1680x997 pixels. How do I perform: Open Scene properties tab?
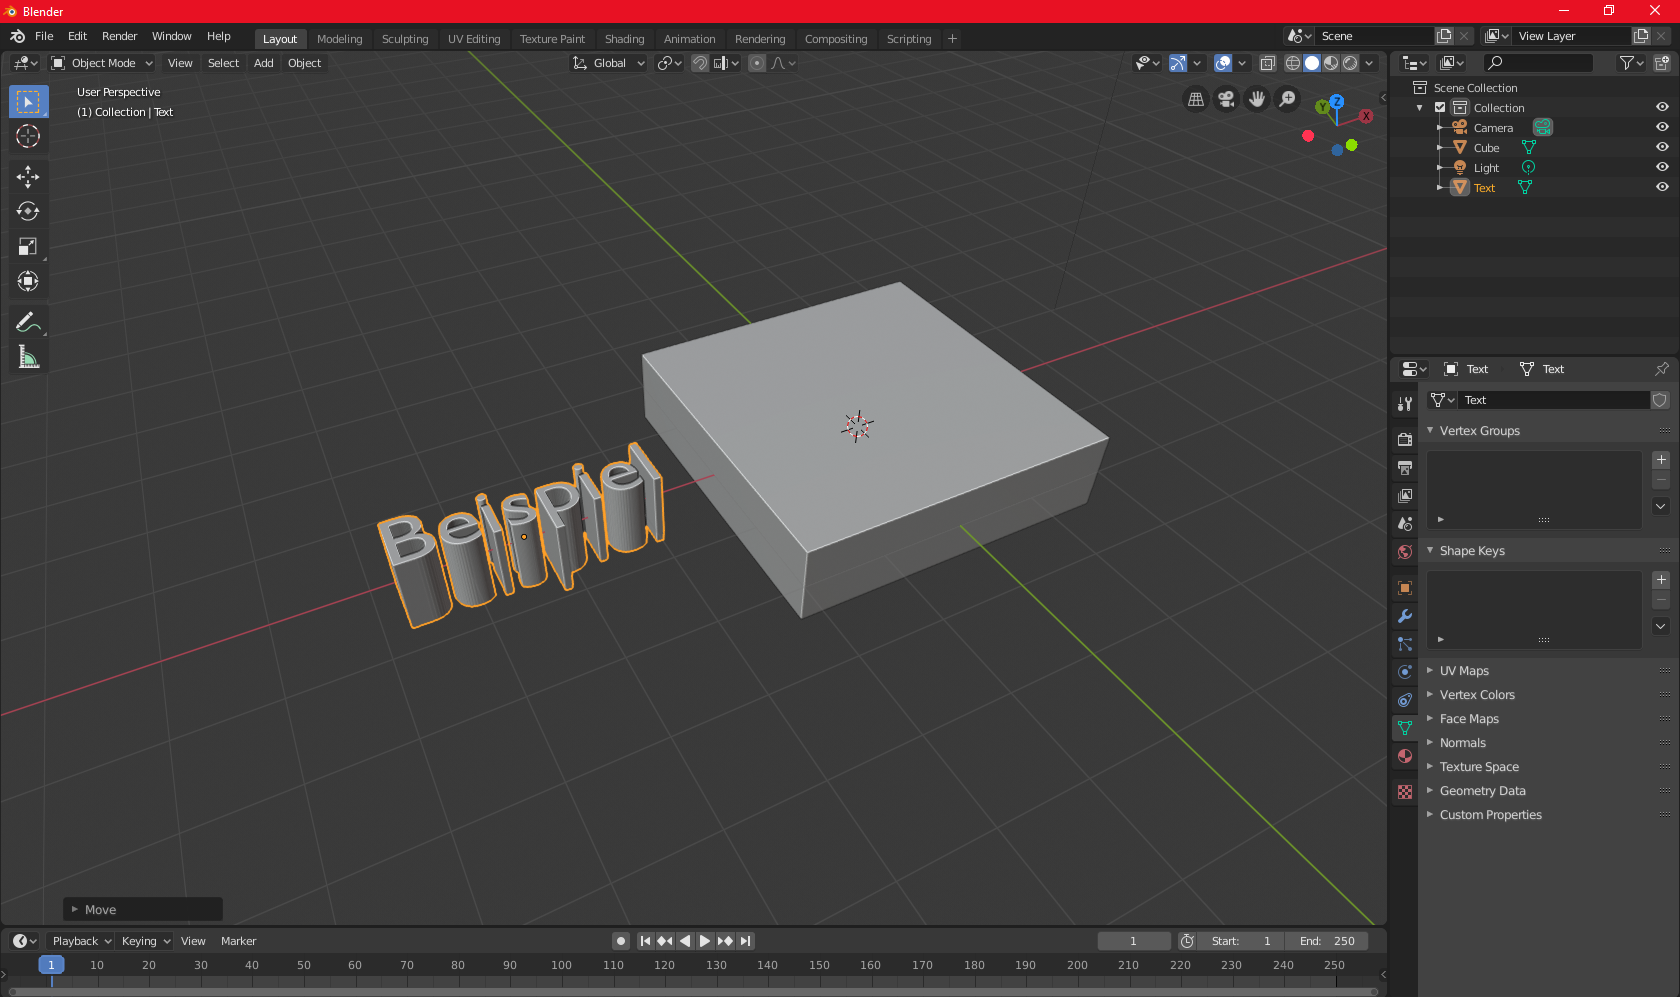coord(1405,523)
